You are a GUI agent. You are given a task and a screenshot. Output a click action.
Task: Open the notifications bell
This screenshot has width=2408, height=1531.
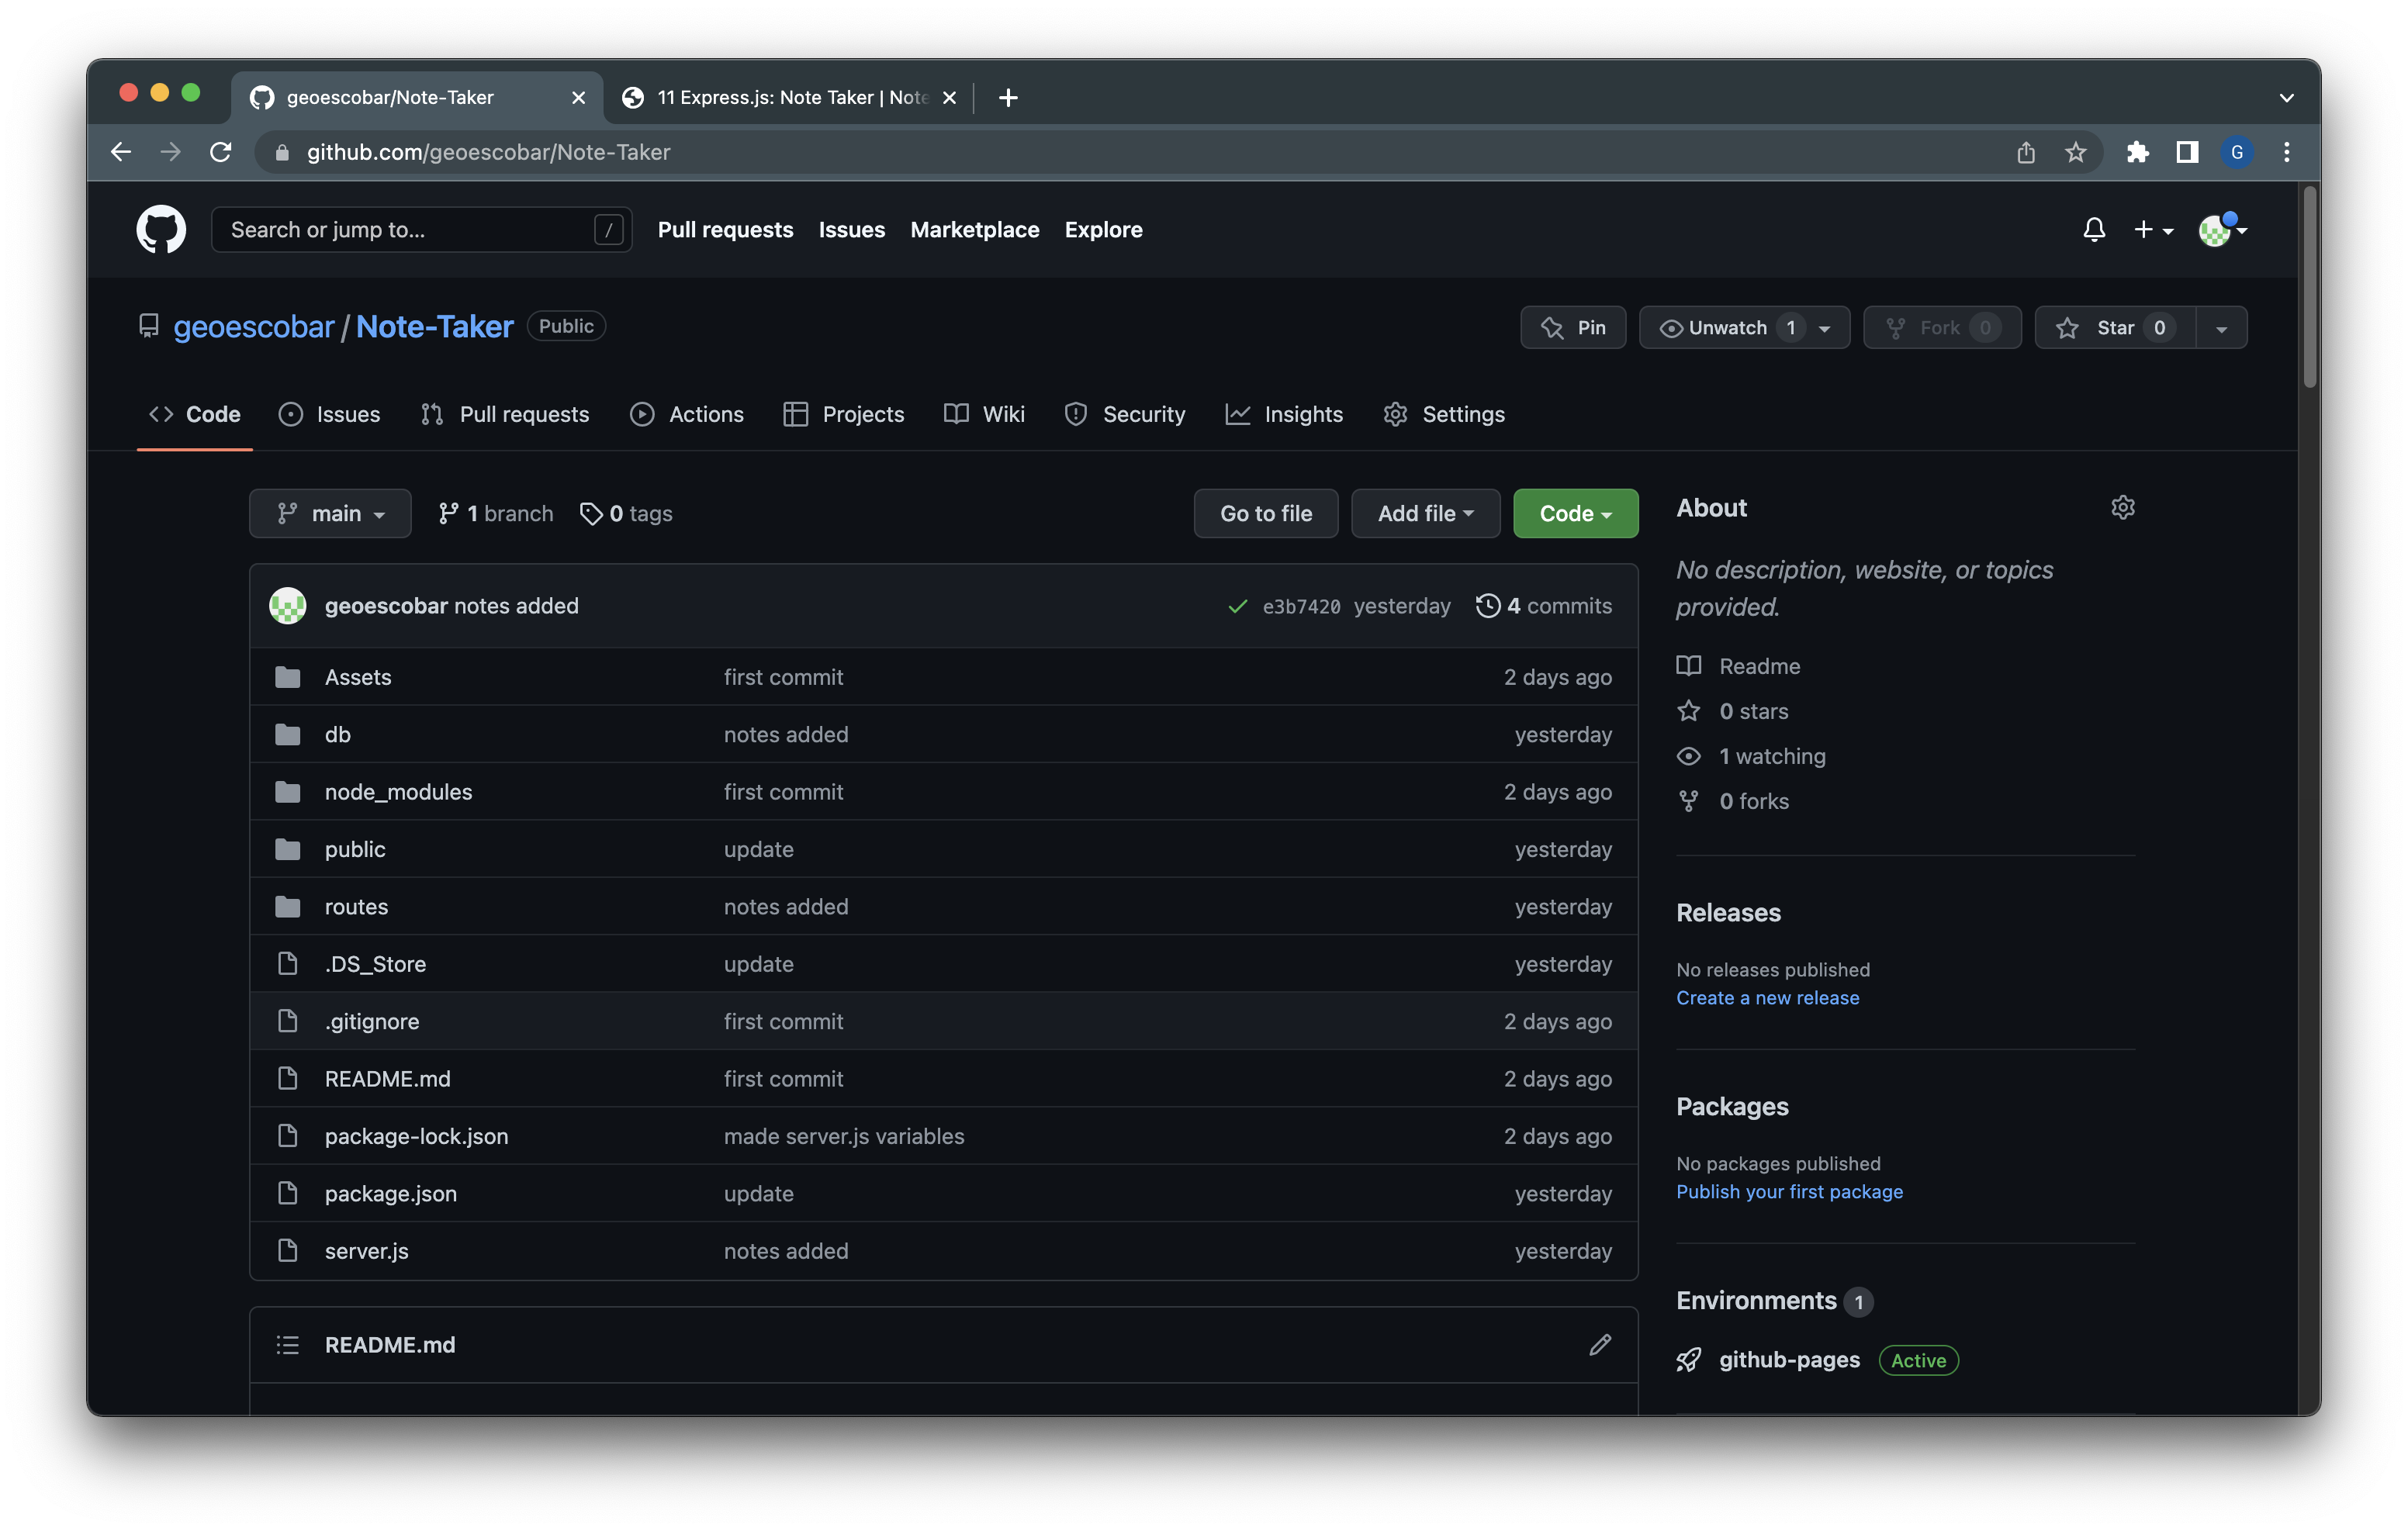2093,230
